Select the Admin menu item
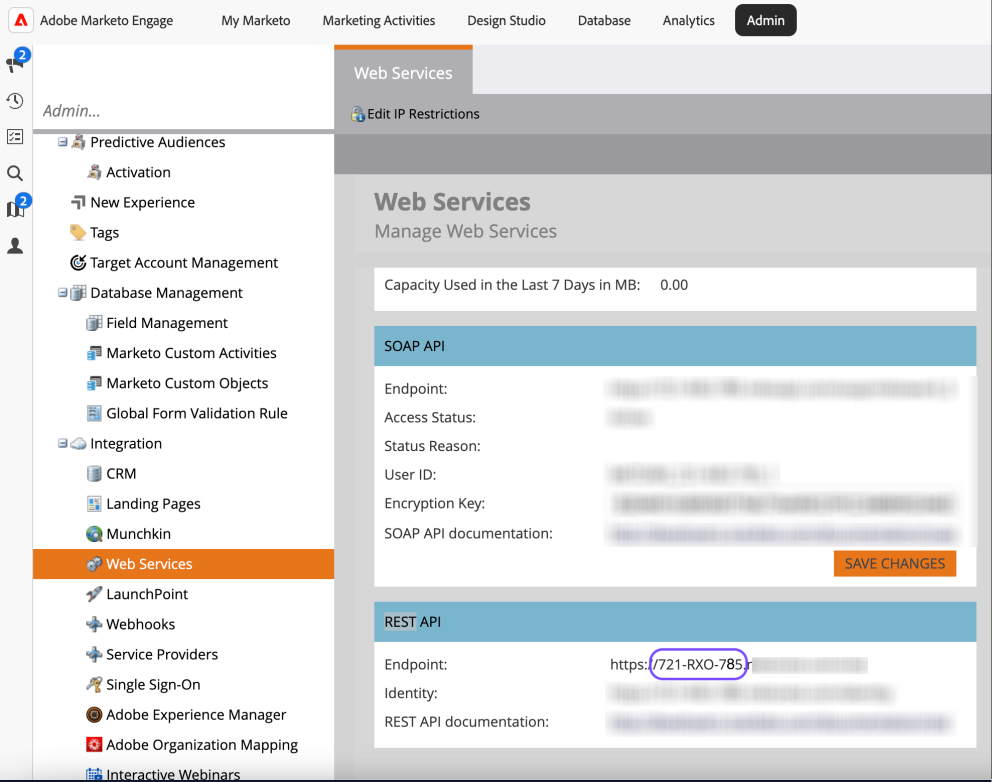Screen dimensions: 992x782 tap(766, 20)
